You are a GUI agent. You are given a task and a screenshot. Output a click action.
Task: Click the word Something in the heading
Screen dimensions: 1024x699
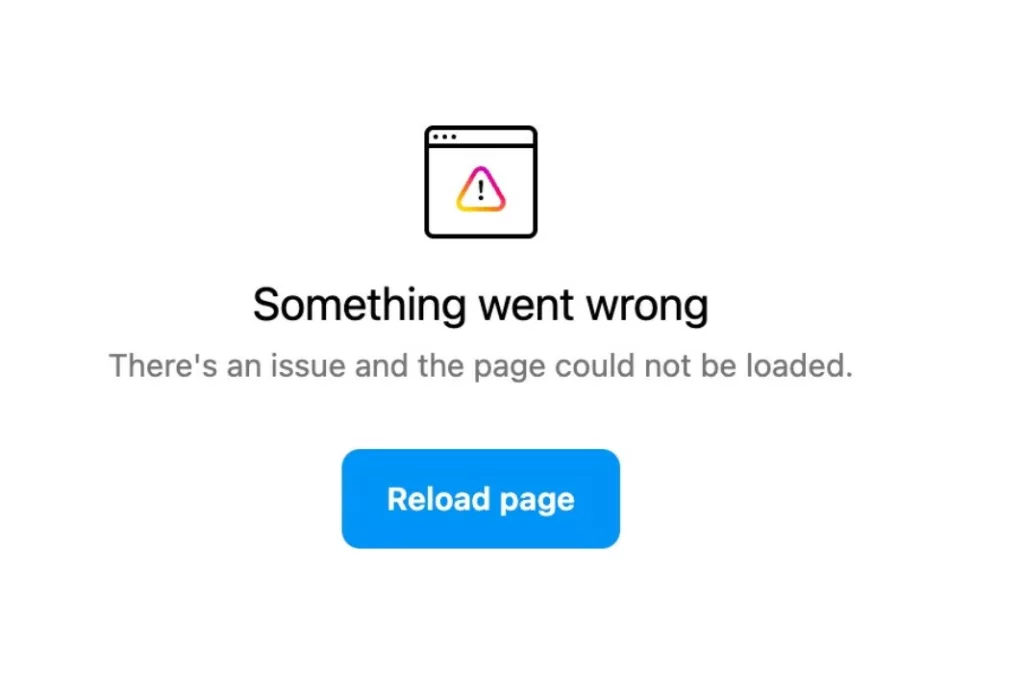click(x=360, y=305)
